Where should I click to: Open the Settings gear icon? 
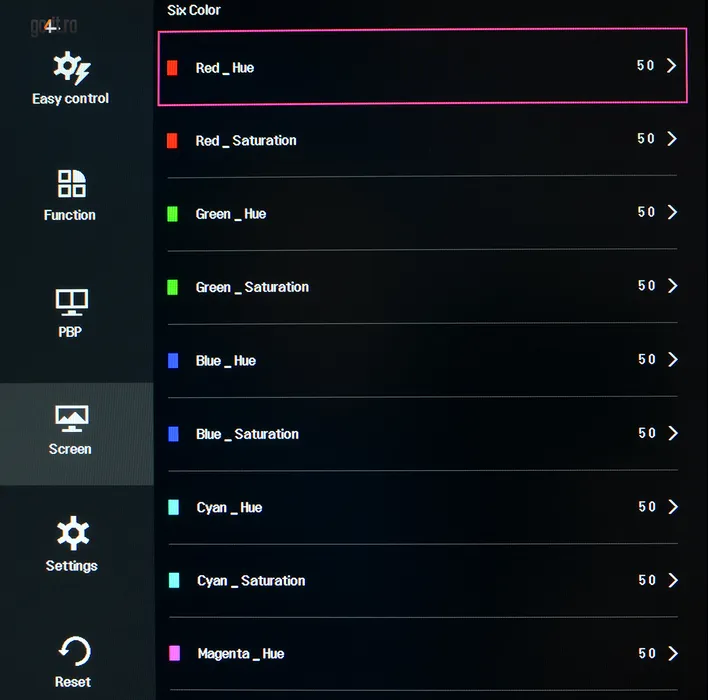(x=72, y=534)
